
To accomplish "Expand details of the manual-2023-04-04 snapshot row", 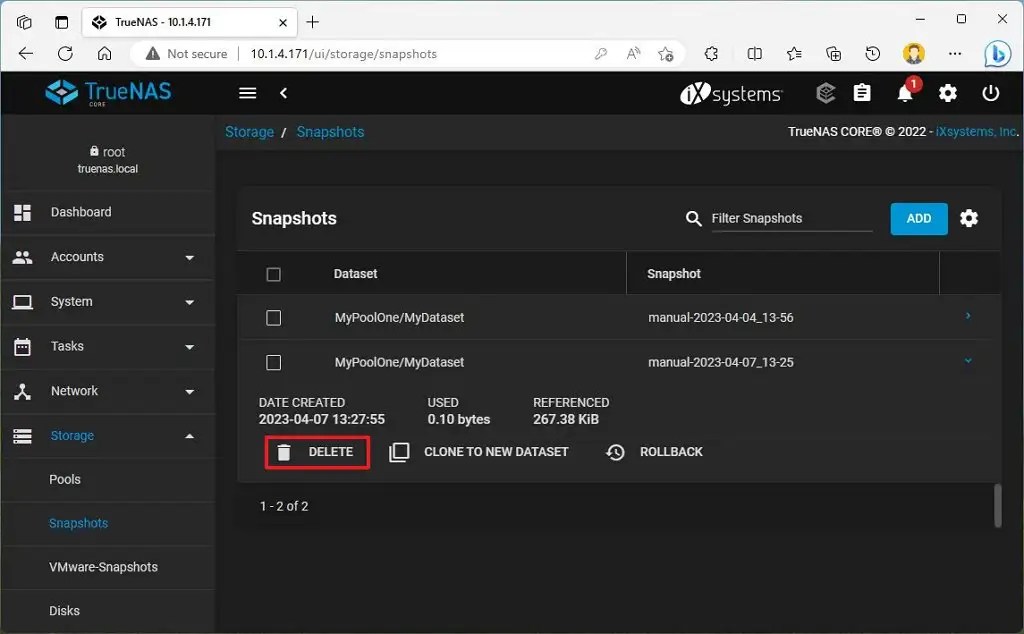I will 966,317.
